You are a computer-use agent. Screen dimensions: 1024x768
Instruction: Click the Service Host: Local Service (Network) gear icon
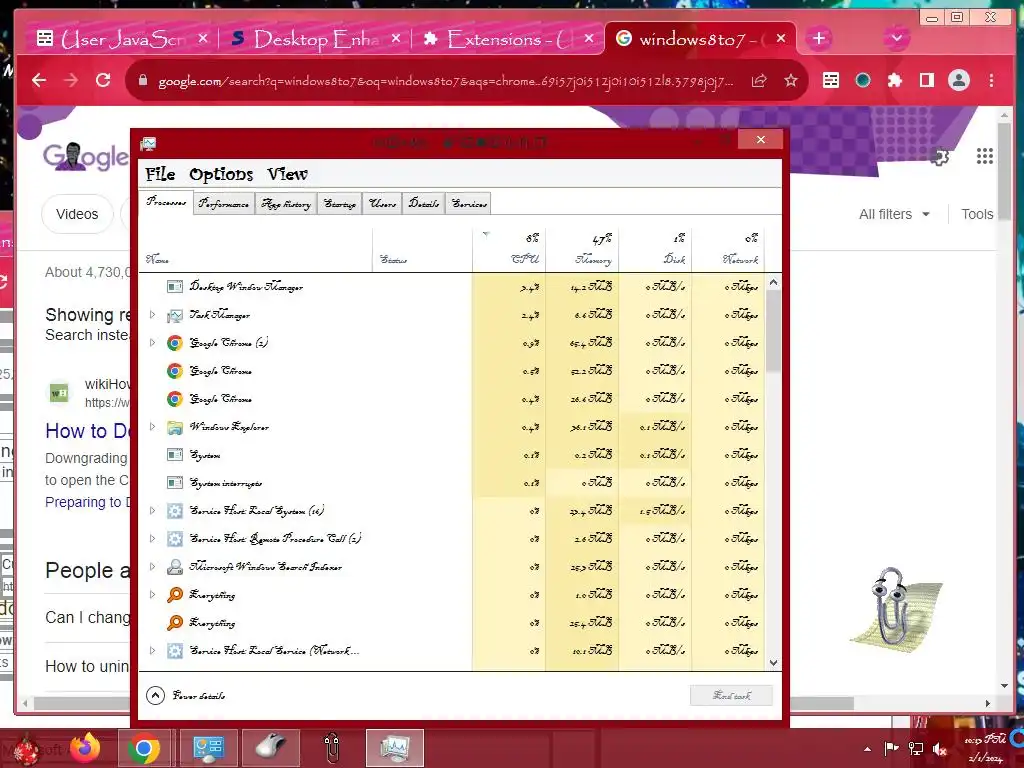click(x=174, y=650)
